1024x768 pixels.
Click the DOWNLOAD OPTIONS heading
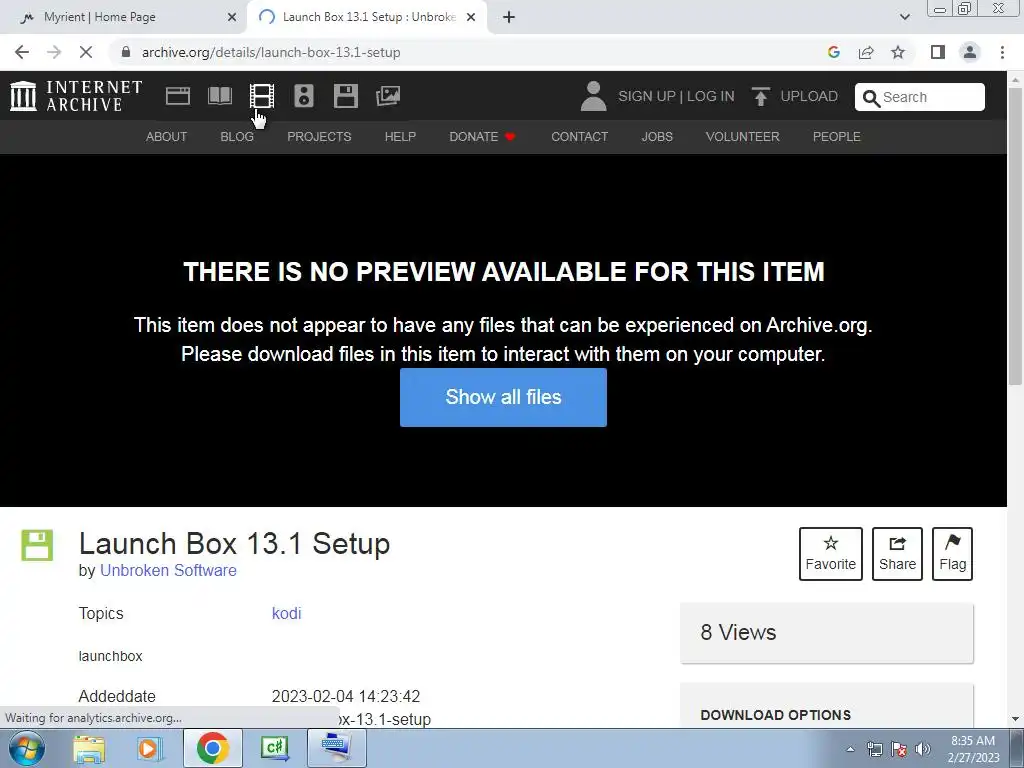pos(776,715)
